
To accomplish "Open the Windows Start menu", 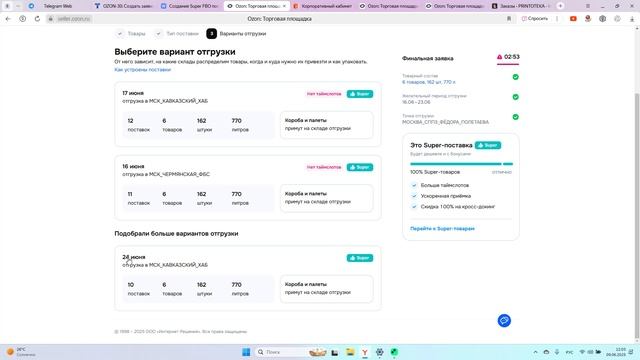I will 246,352.
